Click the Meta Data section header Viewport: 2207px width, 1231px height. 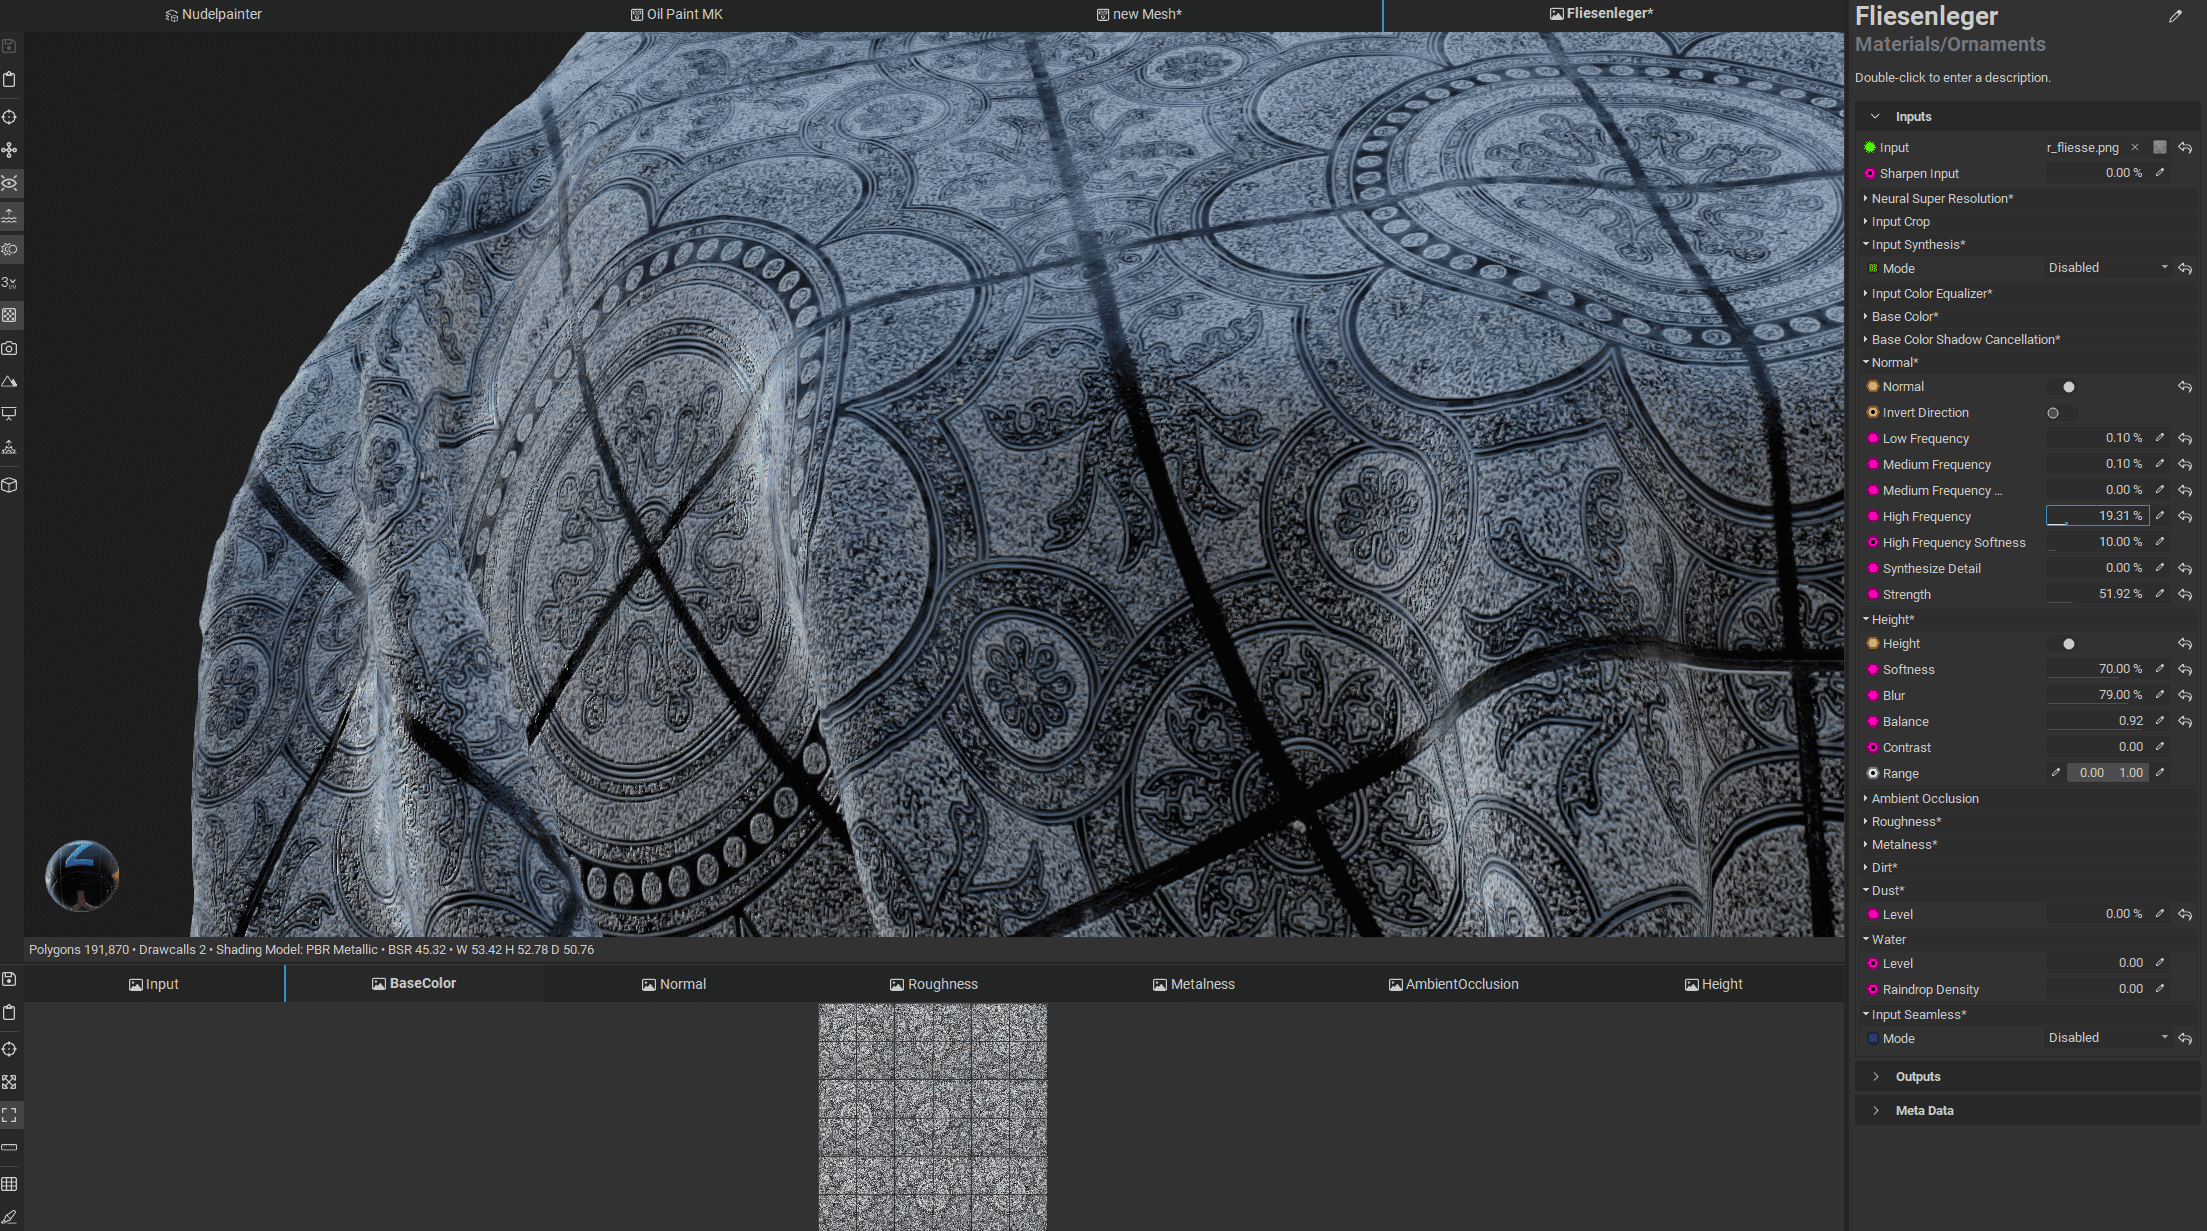(x=1923, y=1111)
